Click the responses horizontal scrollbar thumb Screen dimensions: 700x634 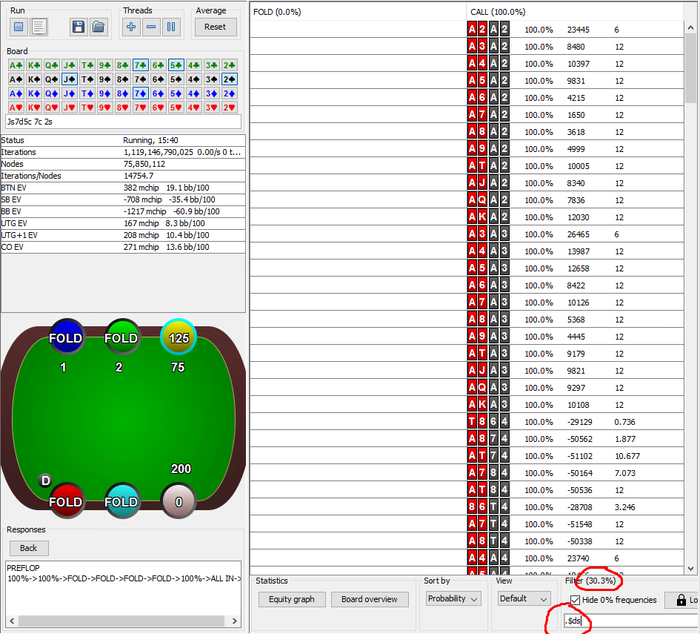pyautogui.click(x=121, y=621)
